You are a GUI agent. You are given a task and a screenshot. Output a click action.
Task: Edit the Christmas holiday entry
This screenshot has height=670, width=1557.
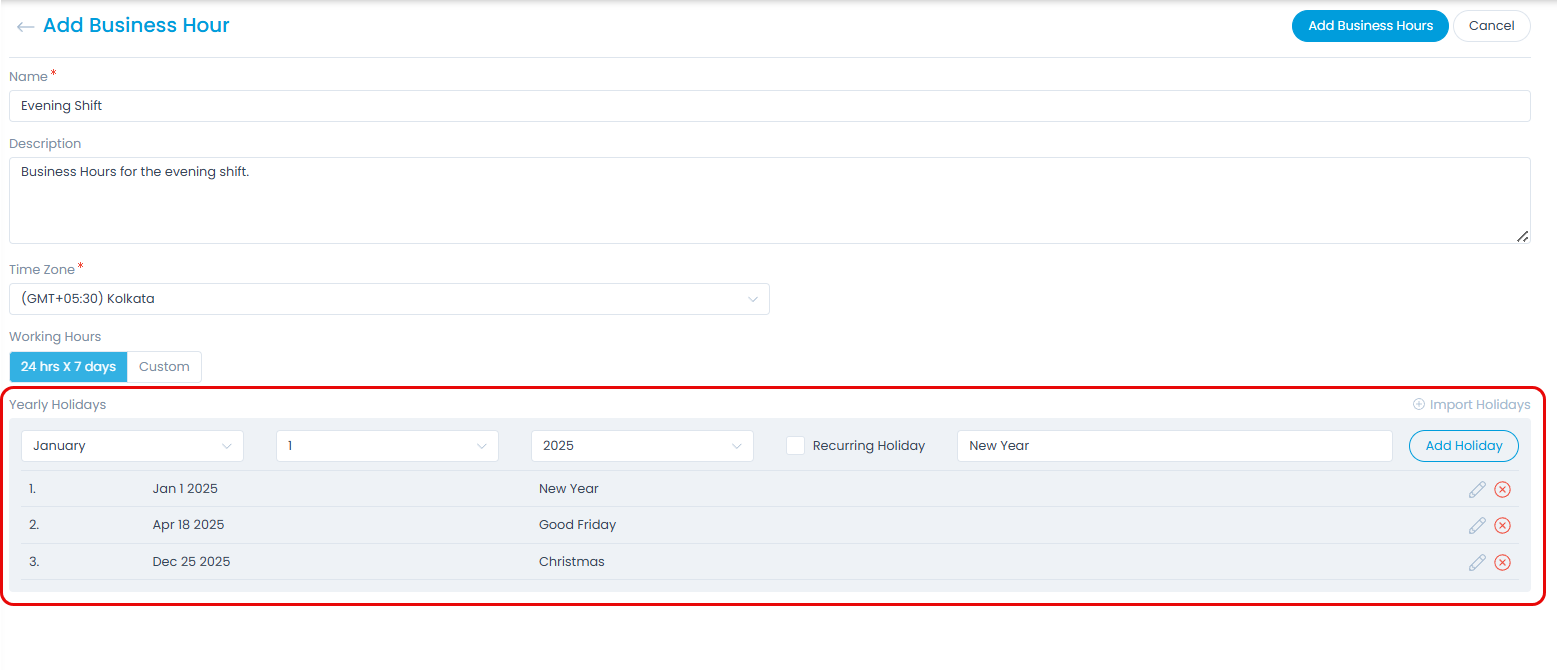click(x=1477, y=561)
